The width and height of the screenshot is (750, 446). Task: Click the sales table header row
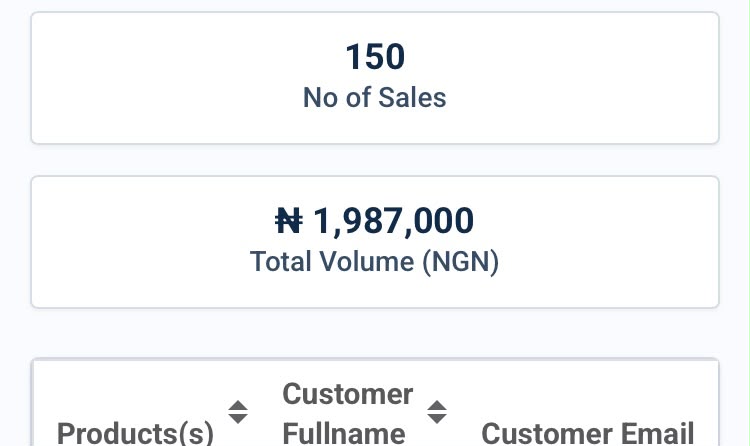pyautogui.click(x=375, y=413)
